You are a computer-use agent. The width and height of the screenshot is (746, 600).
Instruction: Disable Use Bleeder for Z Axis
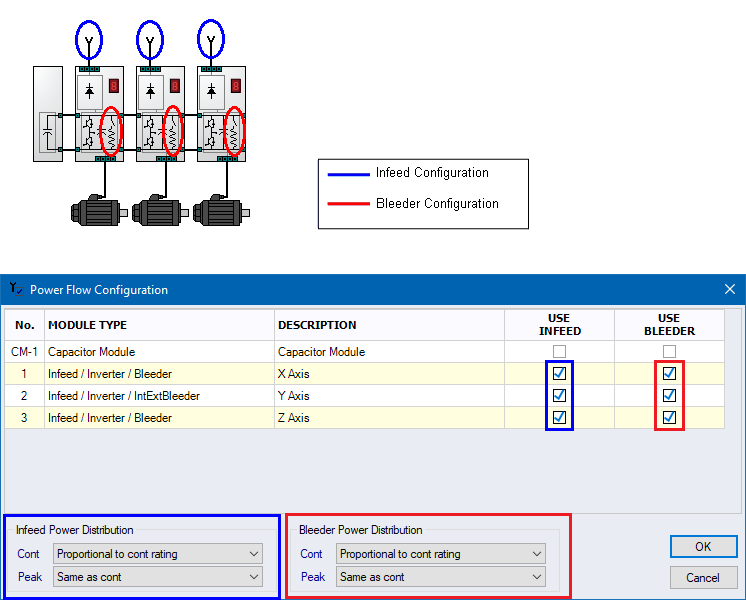(x=669, y=417)
